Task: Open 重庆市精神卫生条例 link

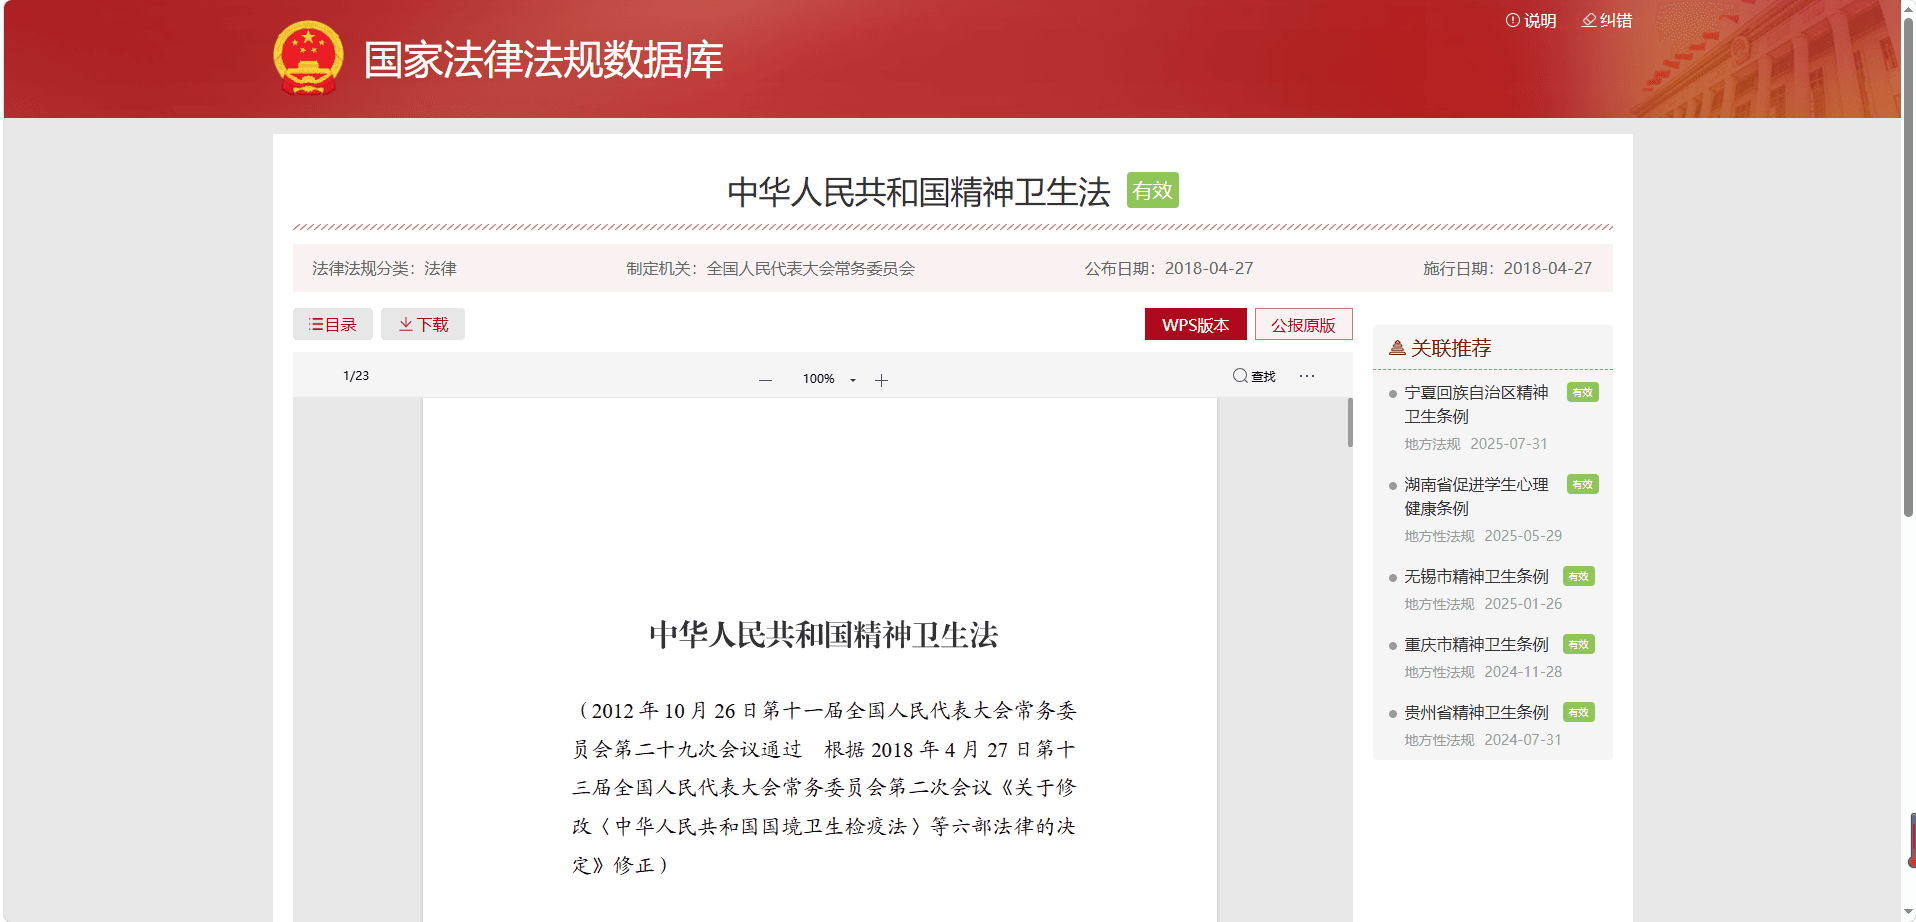Action: (1476, 644)
